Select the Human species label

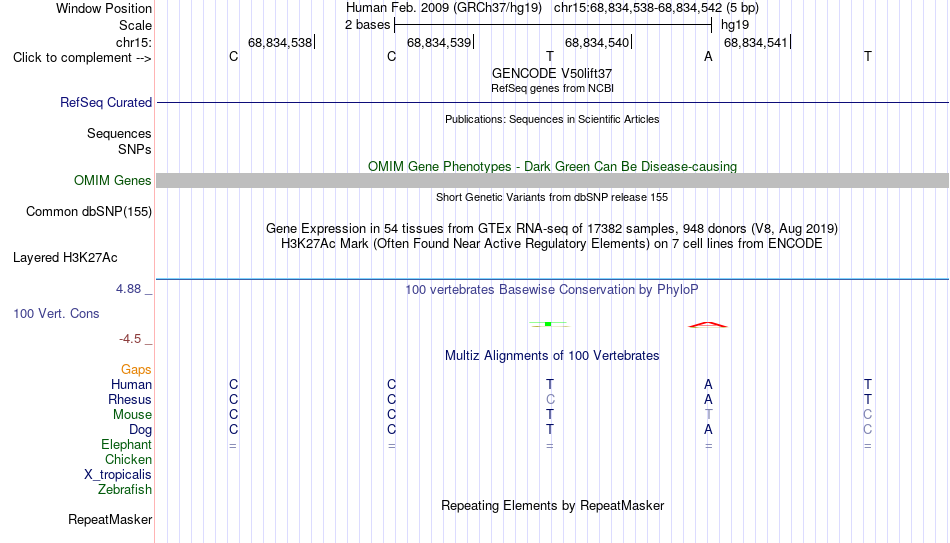coord(131,385)
